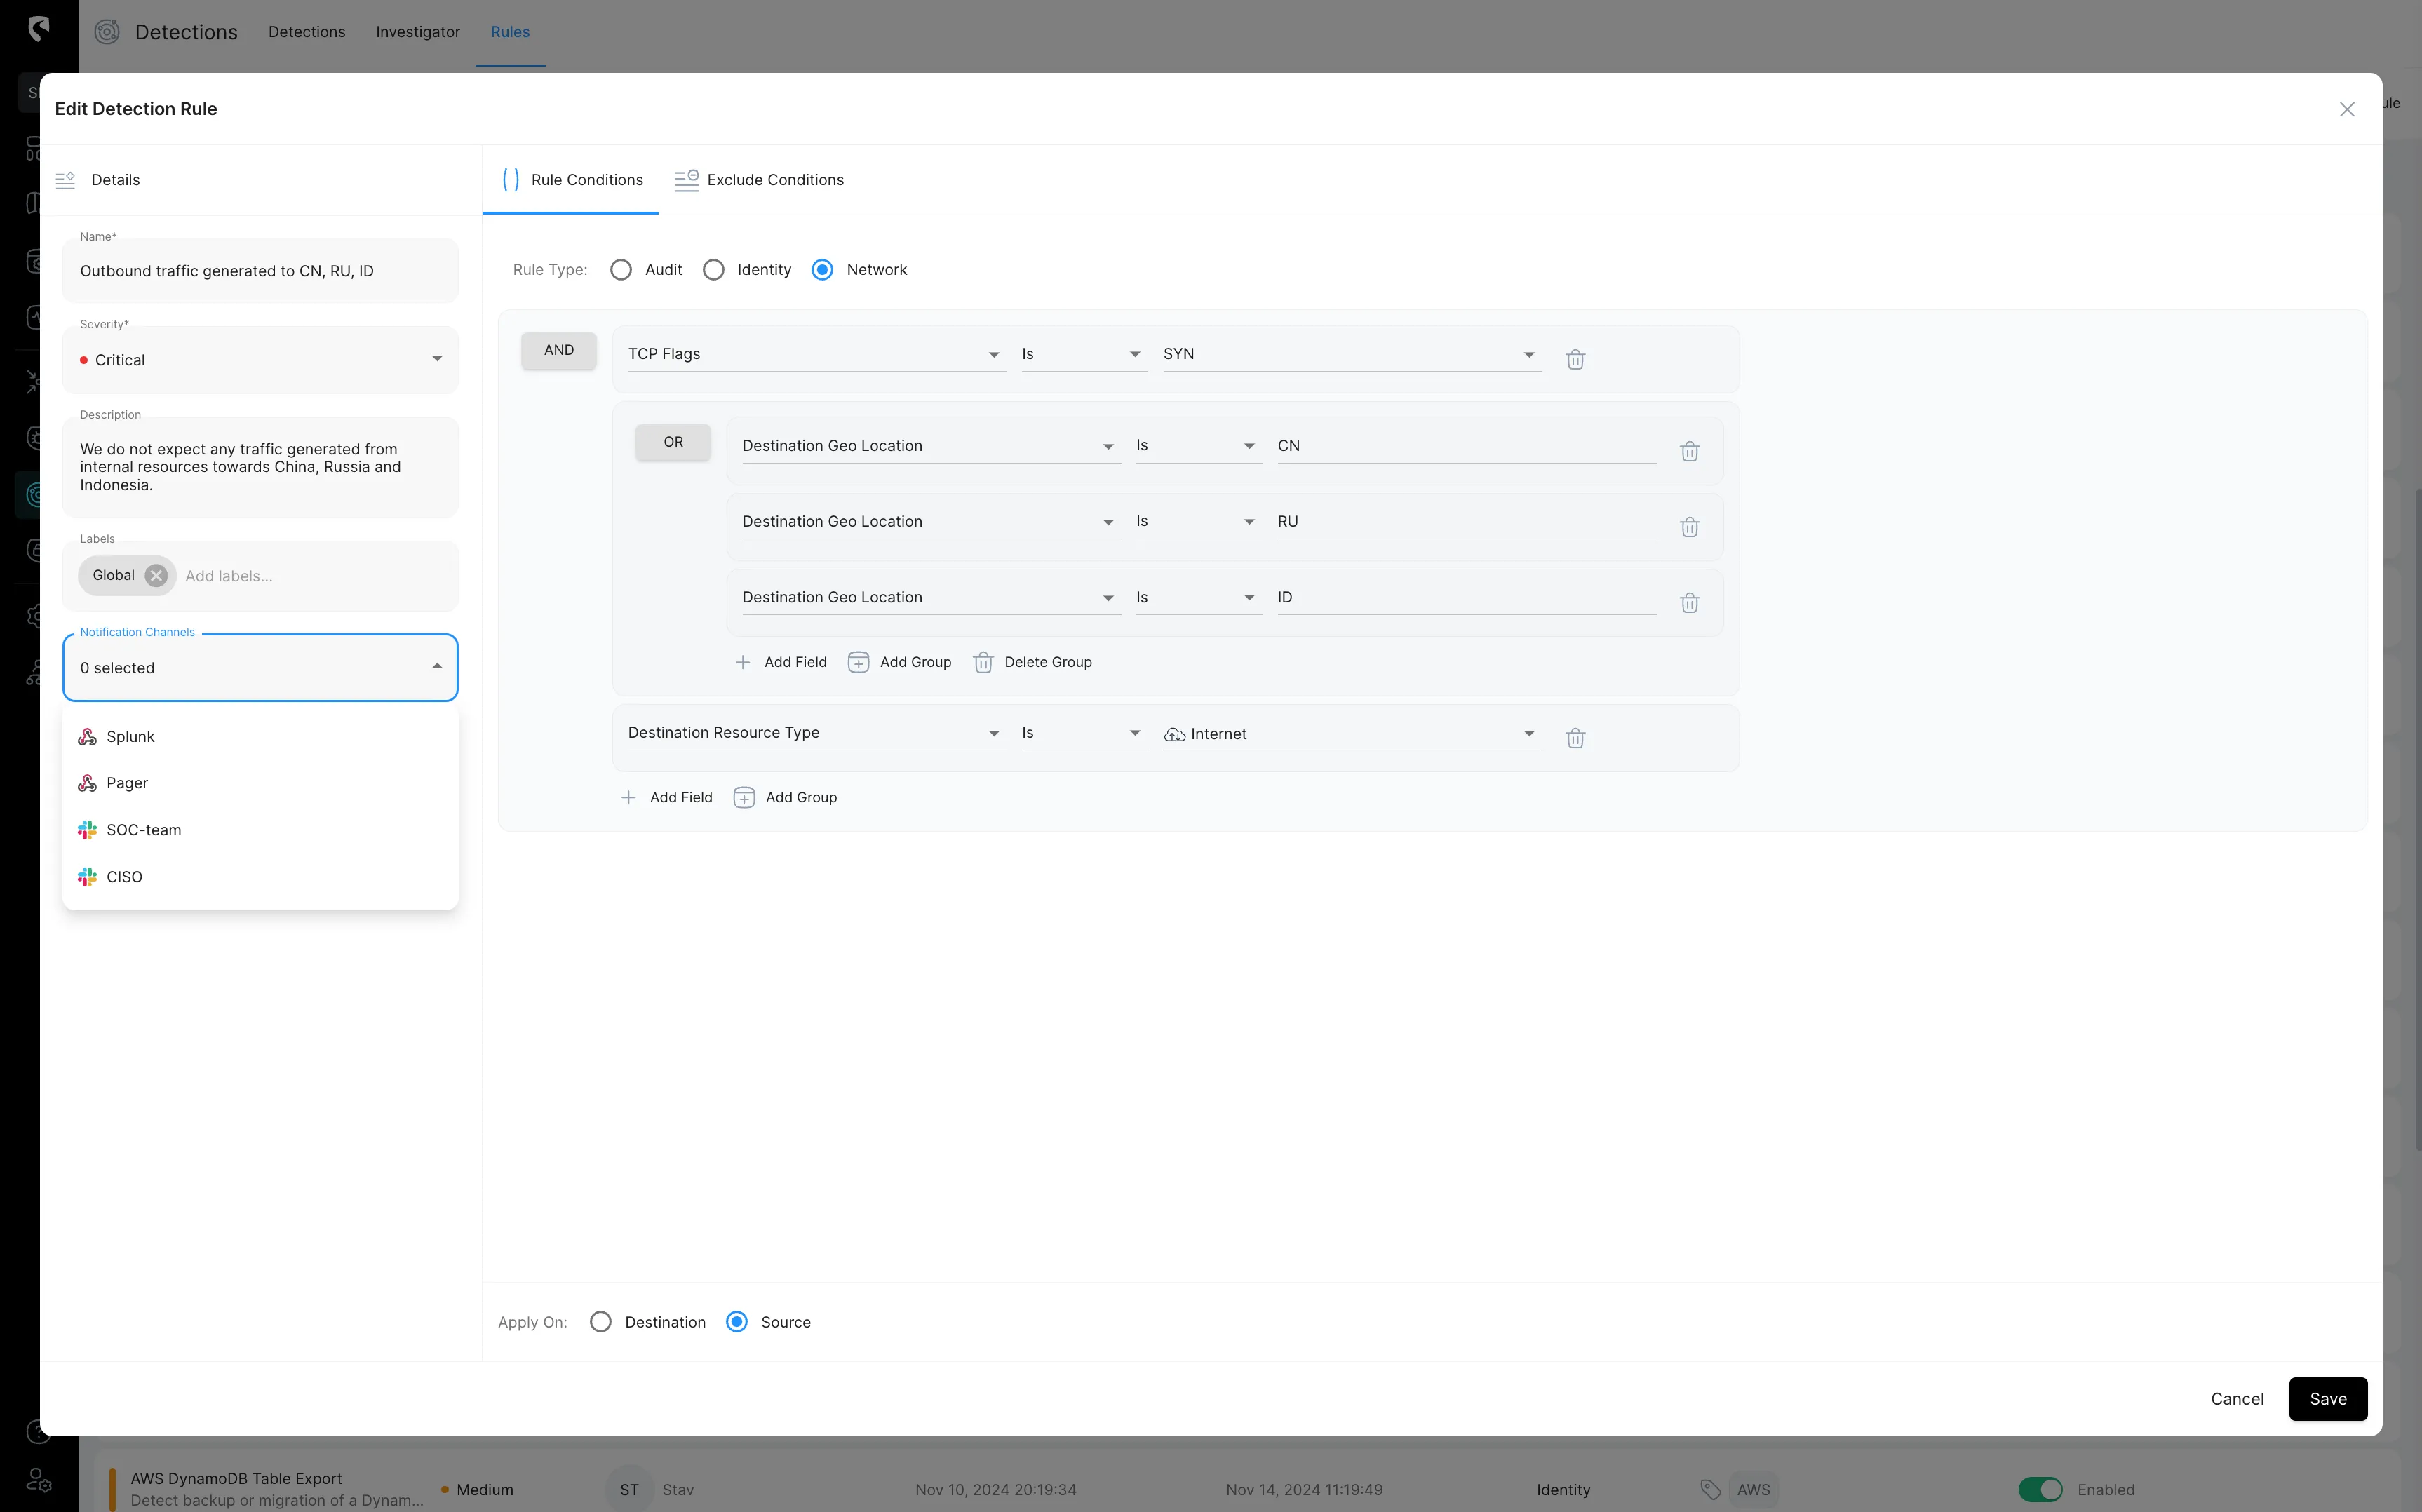
Task: Open the Severity dropdown
Action: [x=260, y=360]
